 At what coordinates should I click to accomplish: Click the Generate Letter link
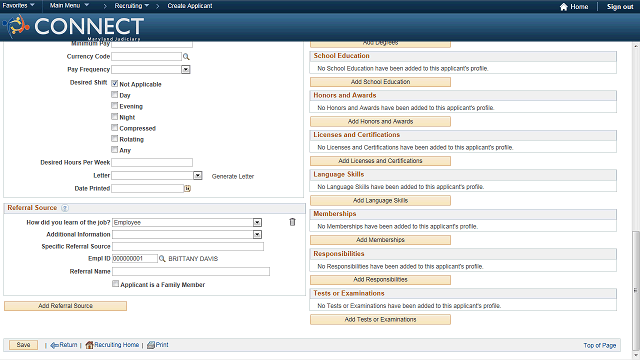[x=233, y=176]
